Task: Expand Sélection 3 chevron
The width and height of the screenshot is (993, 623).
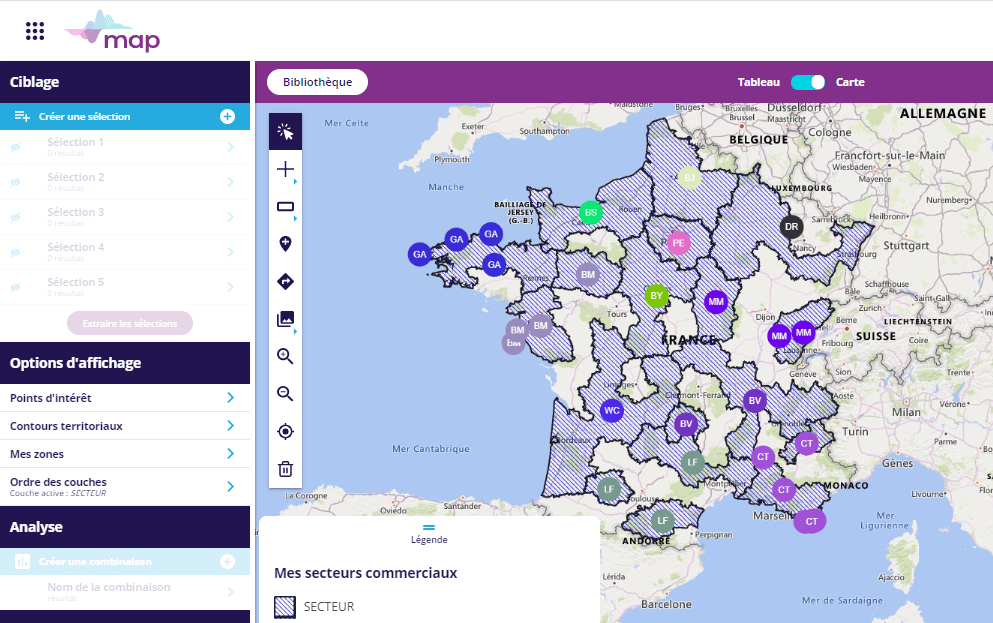Action: click(x=231, y=217)
